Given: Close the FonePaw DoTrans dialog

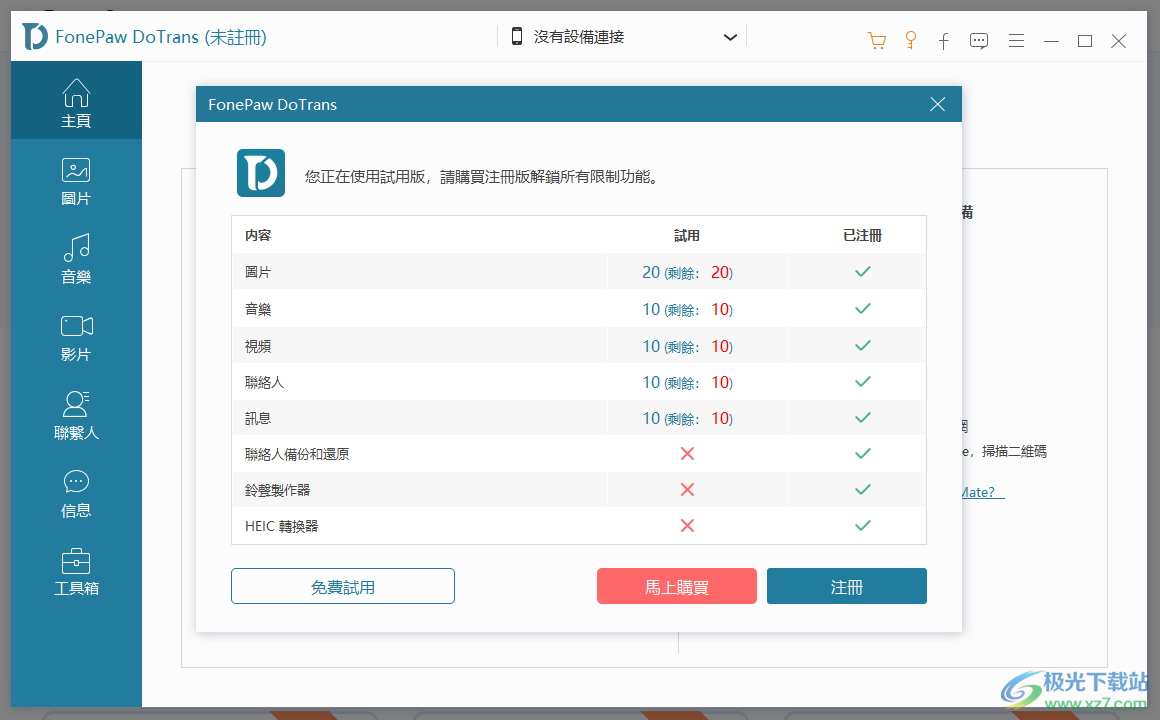Looking at the screenshot, I should [x=937, y=104].
